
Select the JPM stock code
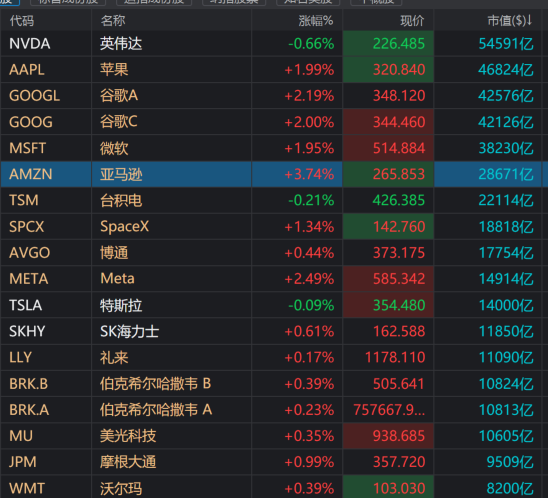[x=22, y=462]
